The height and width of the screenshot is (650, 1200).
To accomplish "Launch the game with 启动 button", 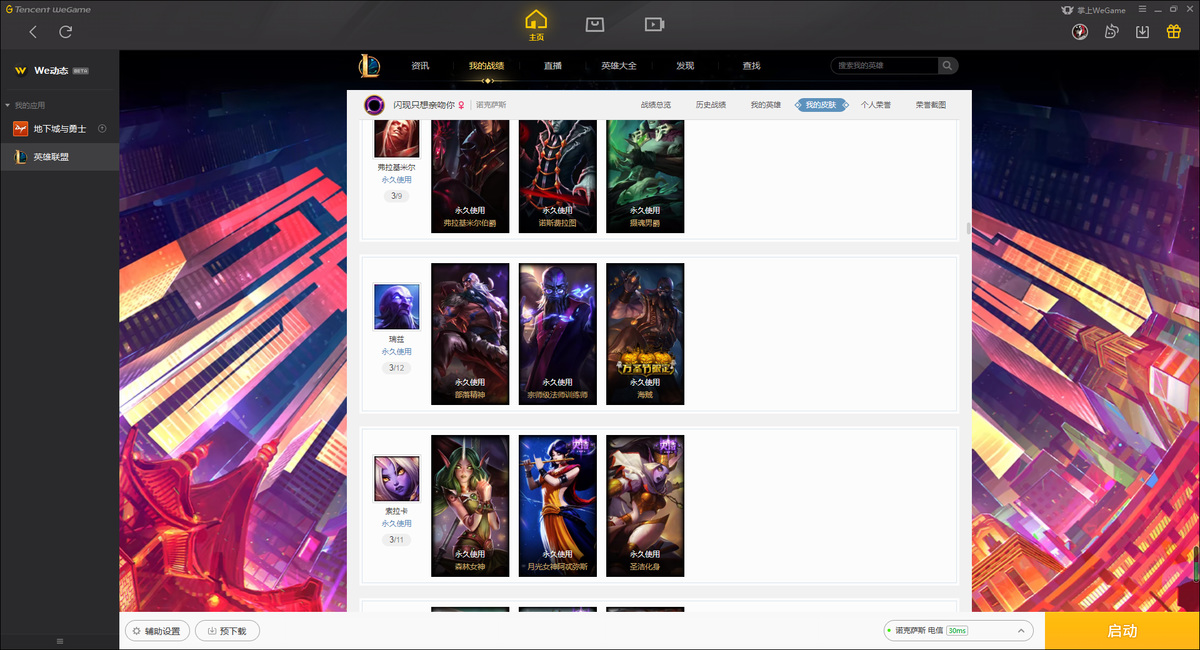I will coord(1122,631).
